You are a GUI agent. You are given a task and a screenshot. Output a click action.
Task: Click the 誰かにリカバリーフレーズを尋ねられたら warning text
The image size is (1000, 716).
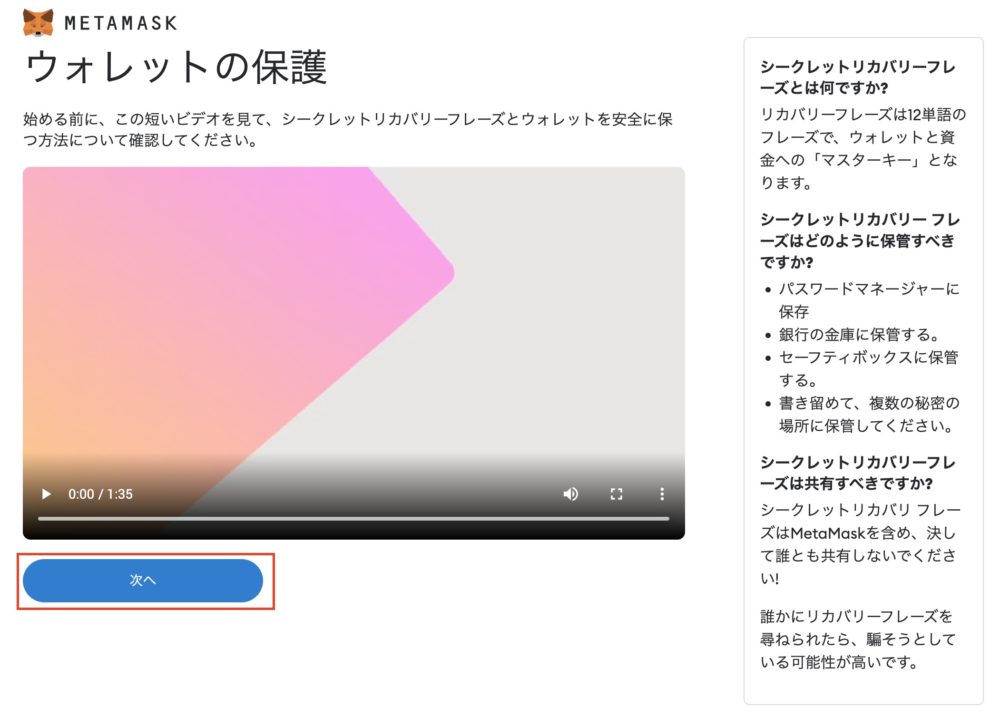(858, 639)
